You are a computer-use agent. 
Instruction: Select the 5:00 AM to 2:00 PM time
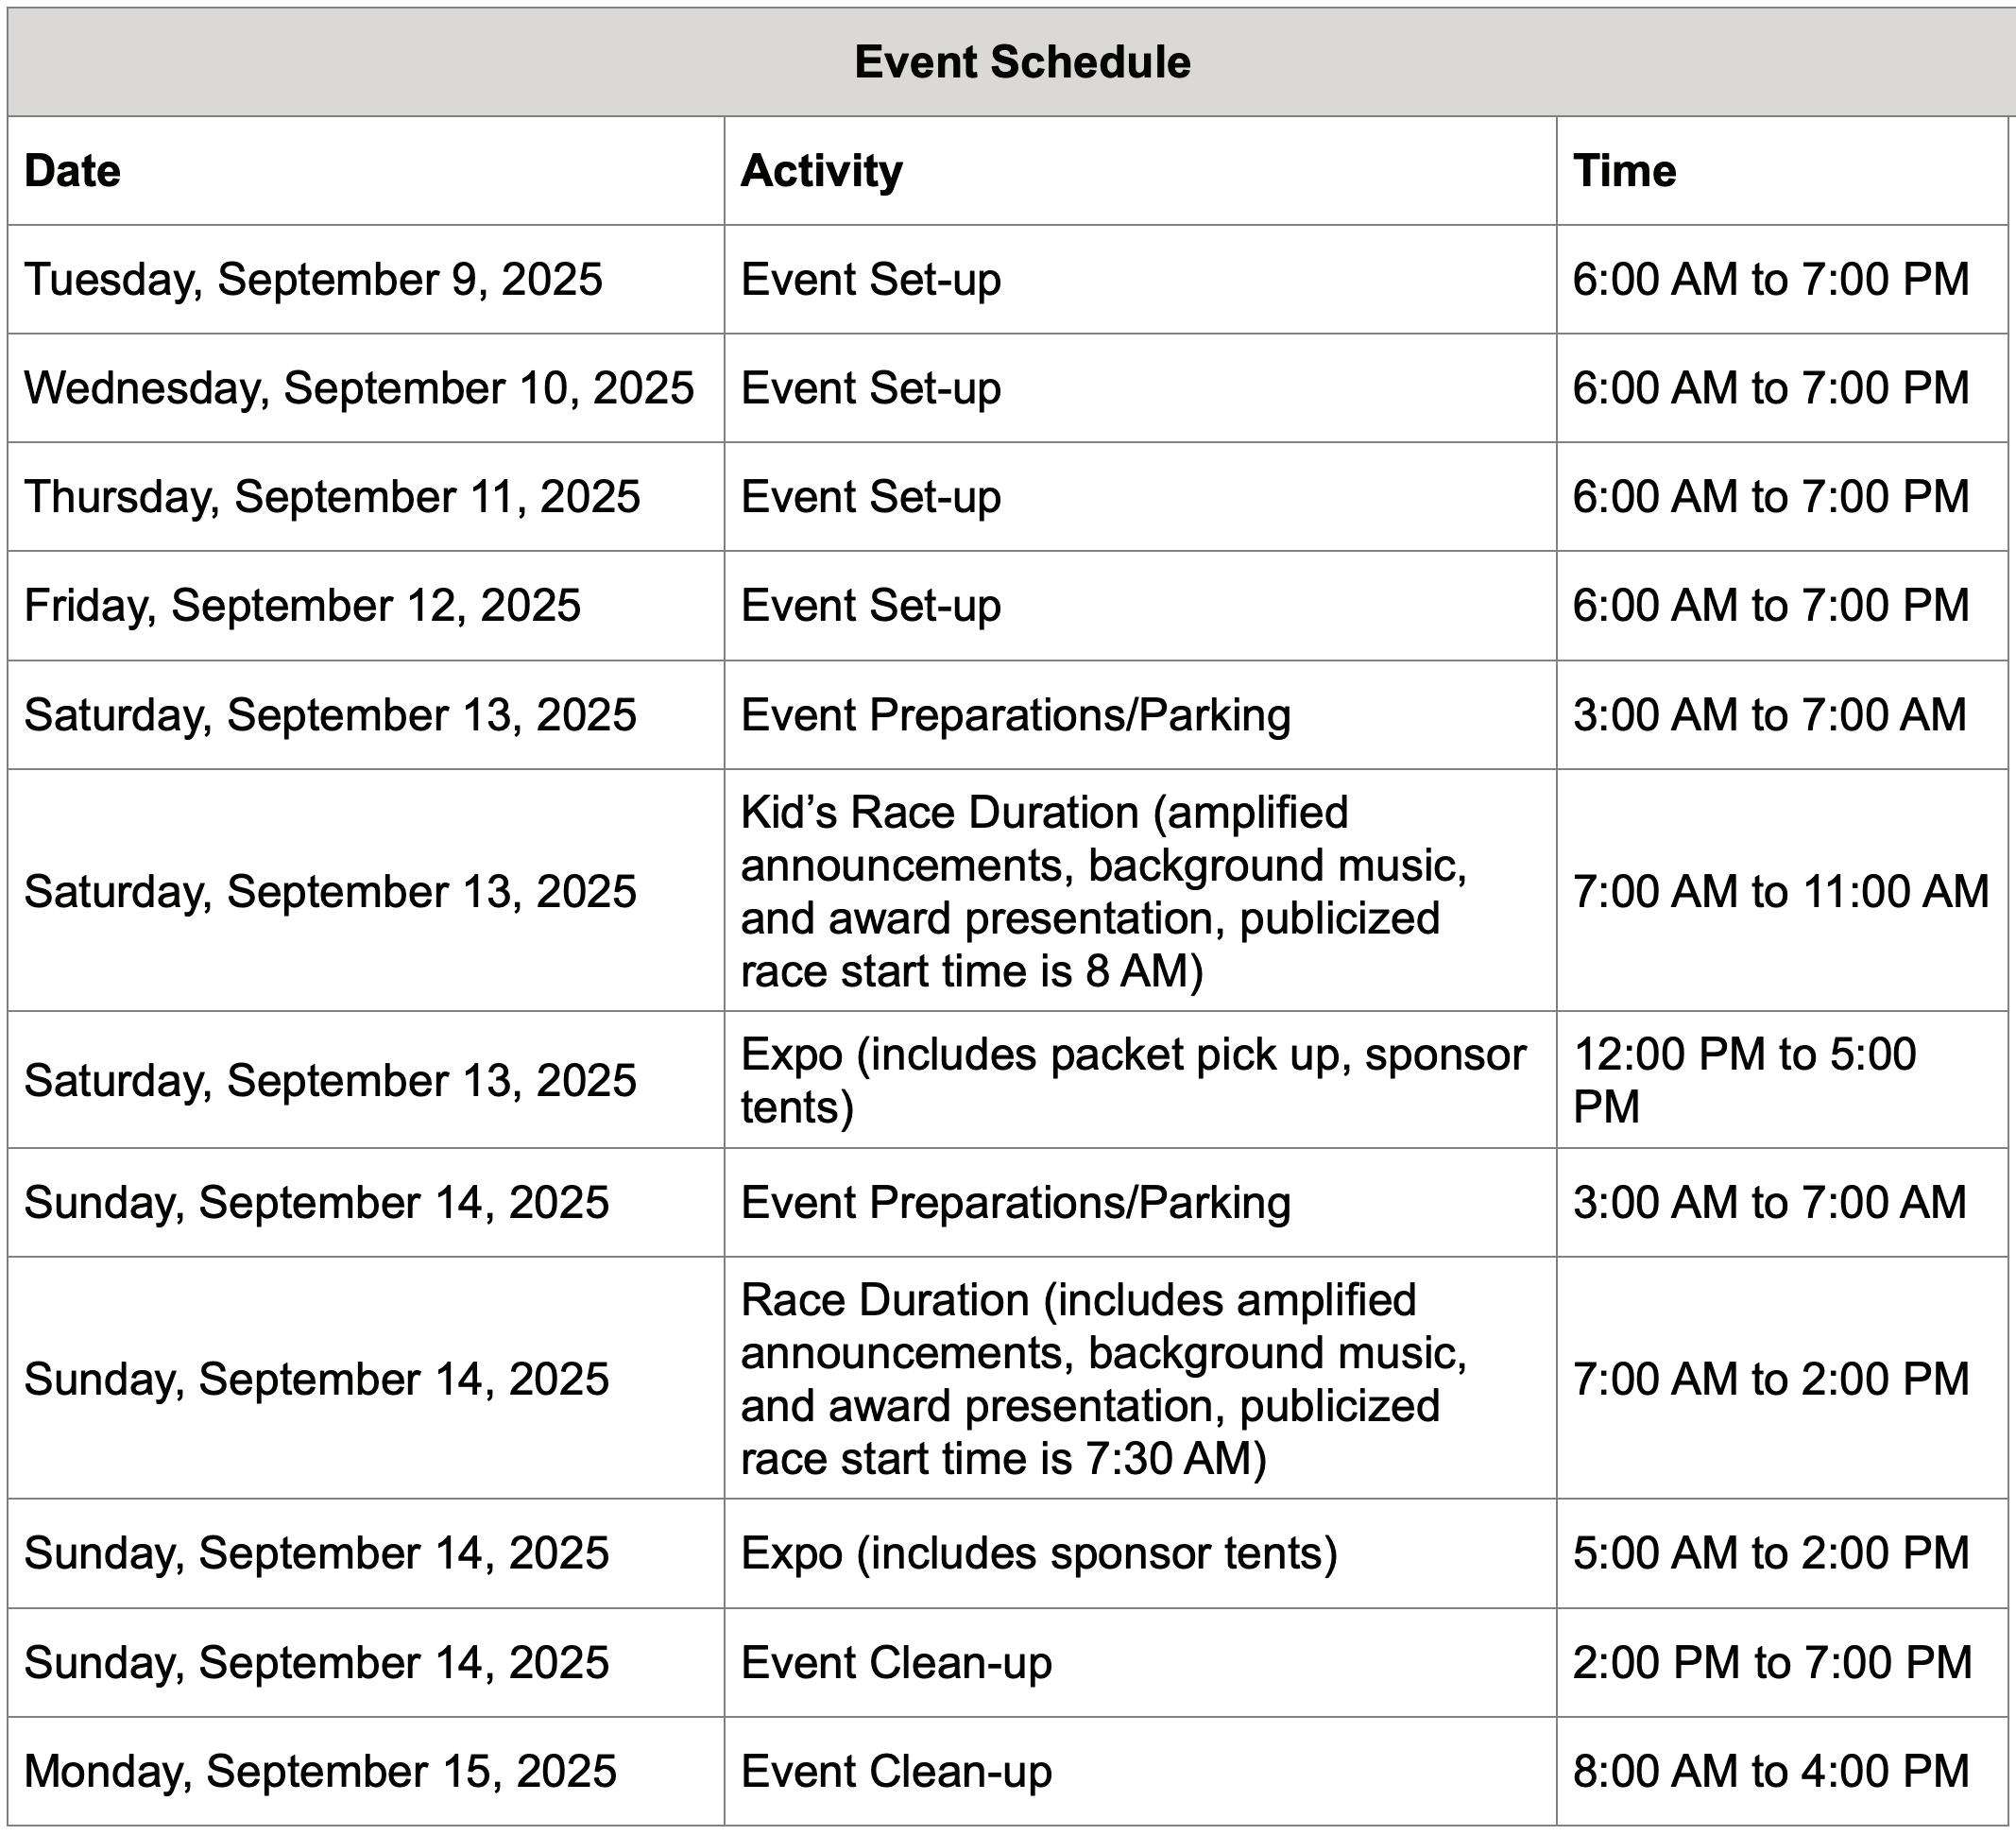[1770, 1553]
